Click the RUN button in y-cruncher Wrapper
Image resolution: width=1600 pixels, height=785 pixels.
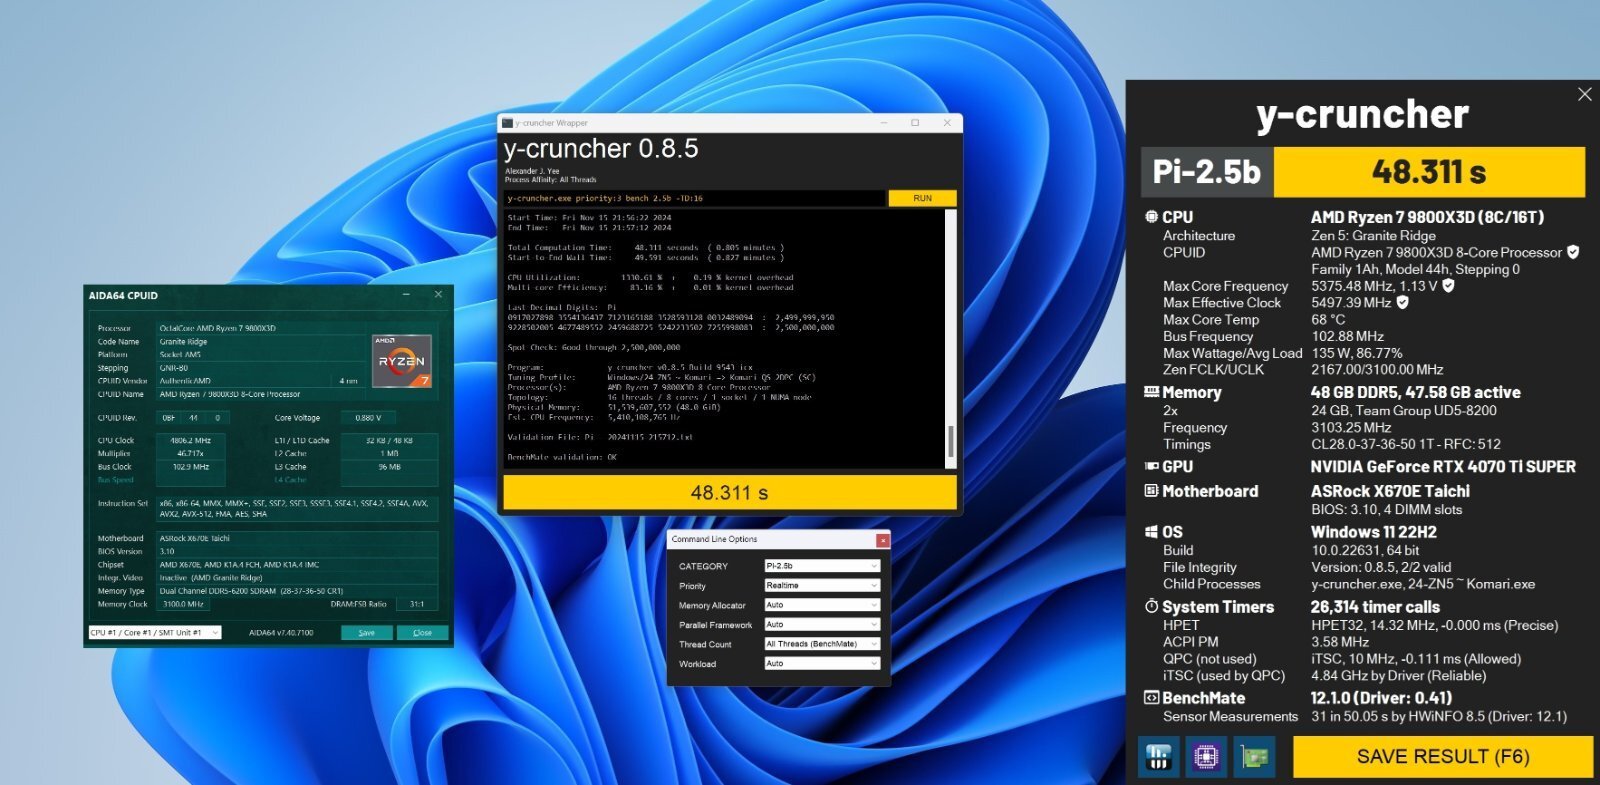pos(922,198)
